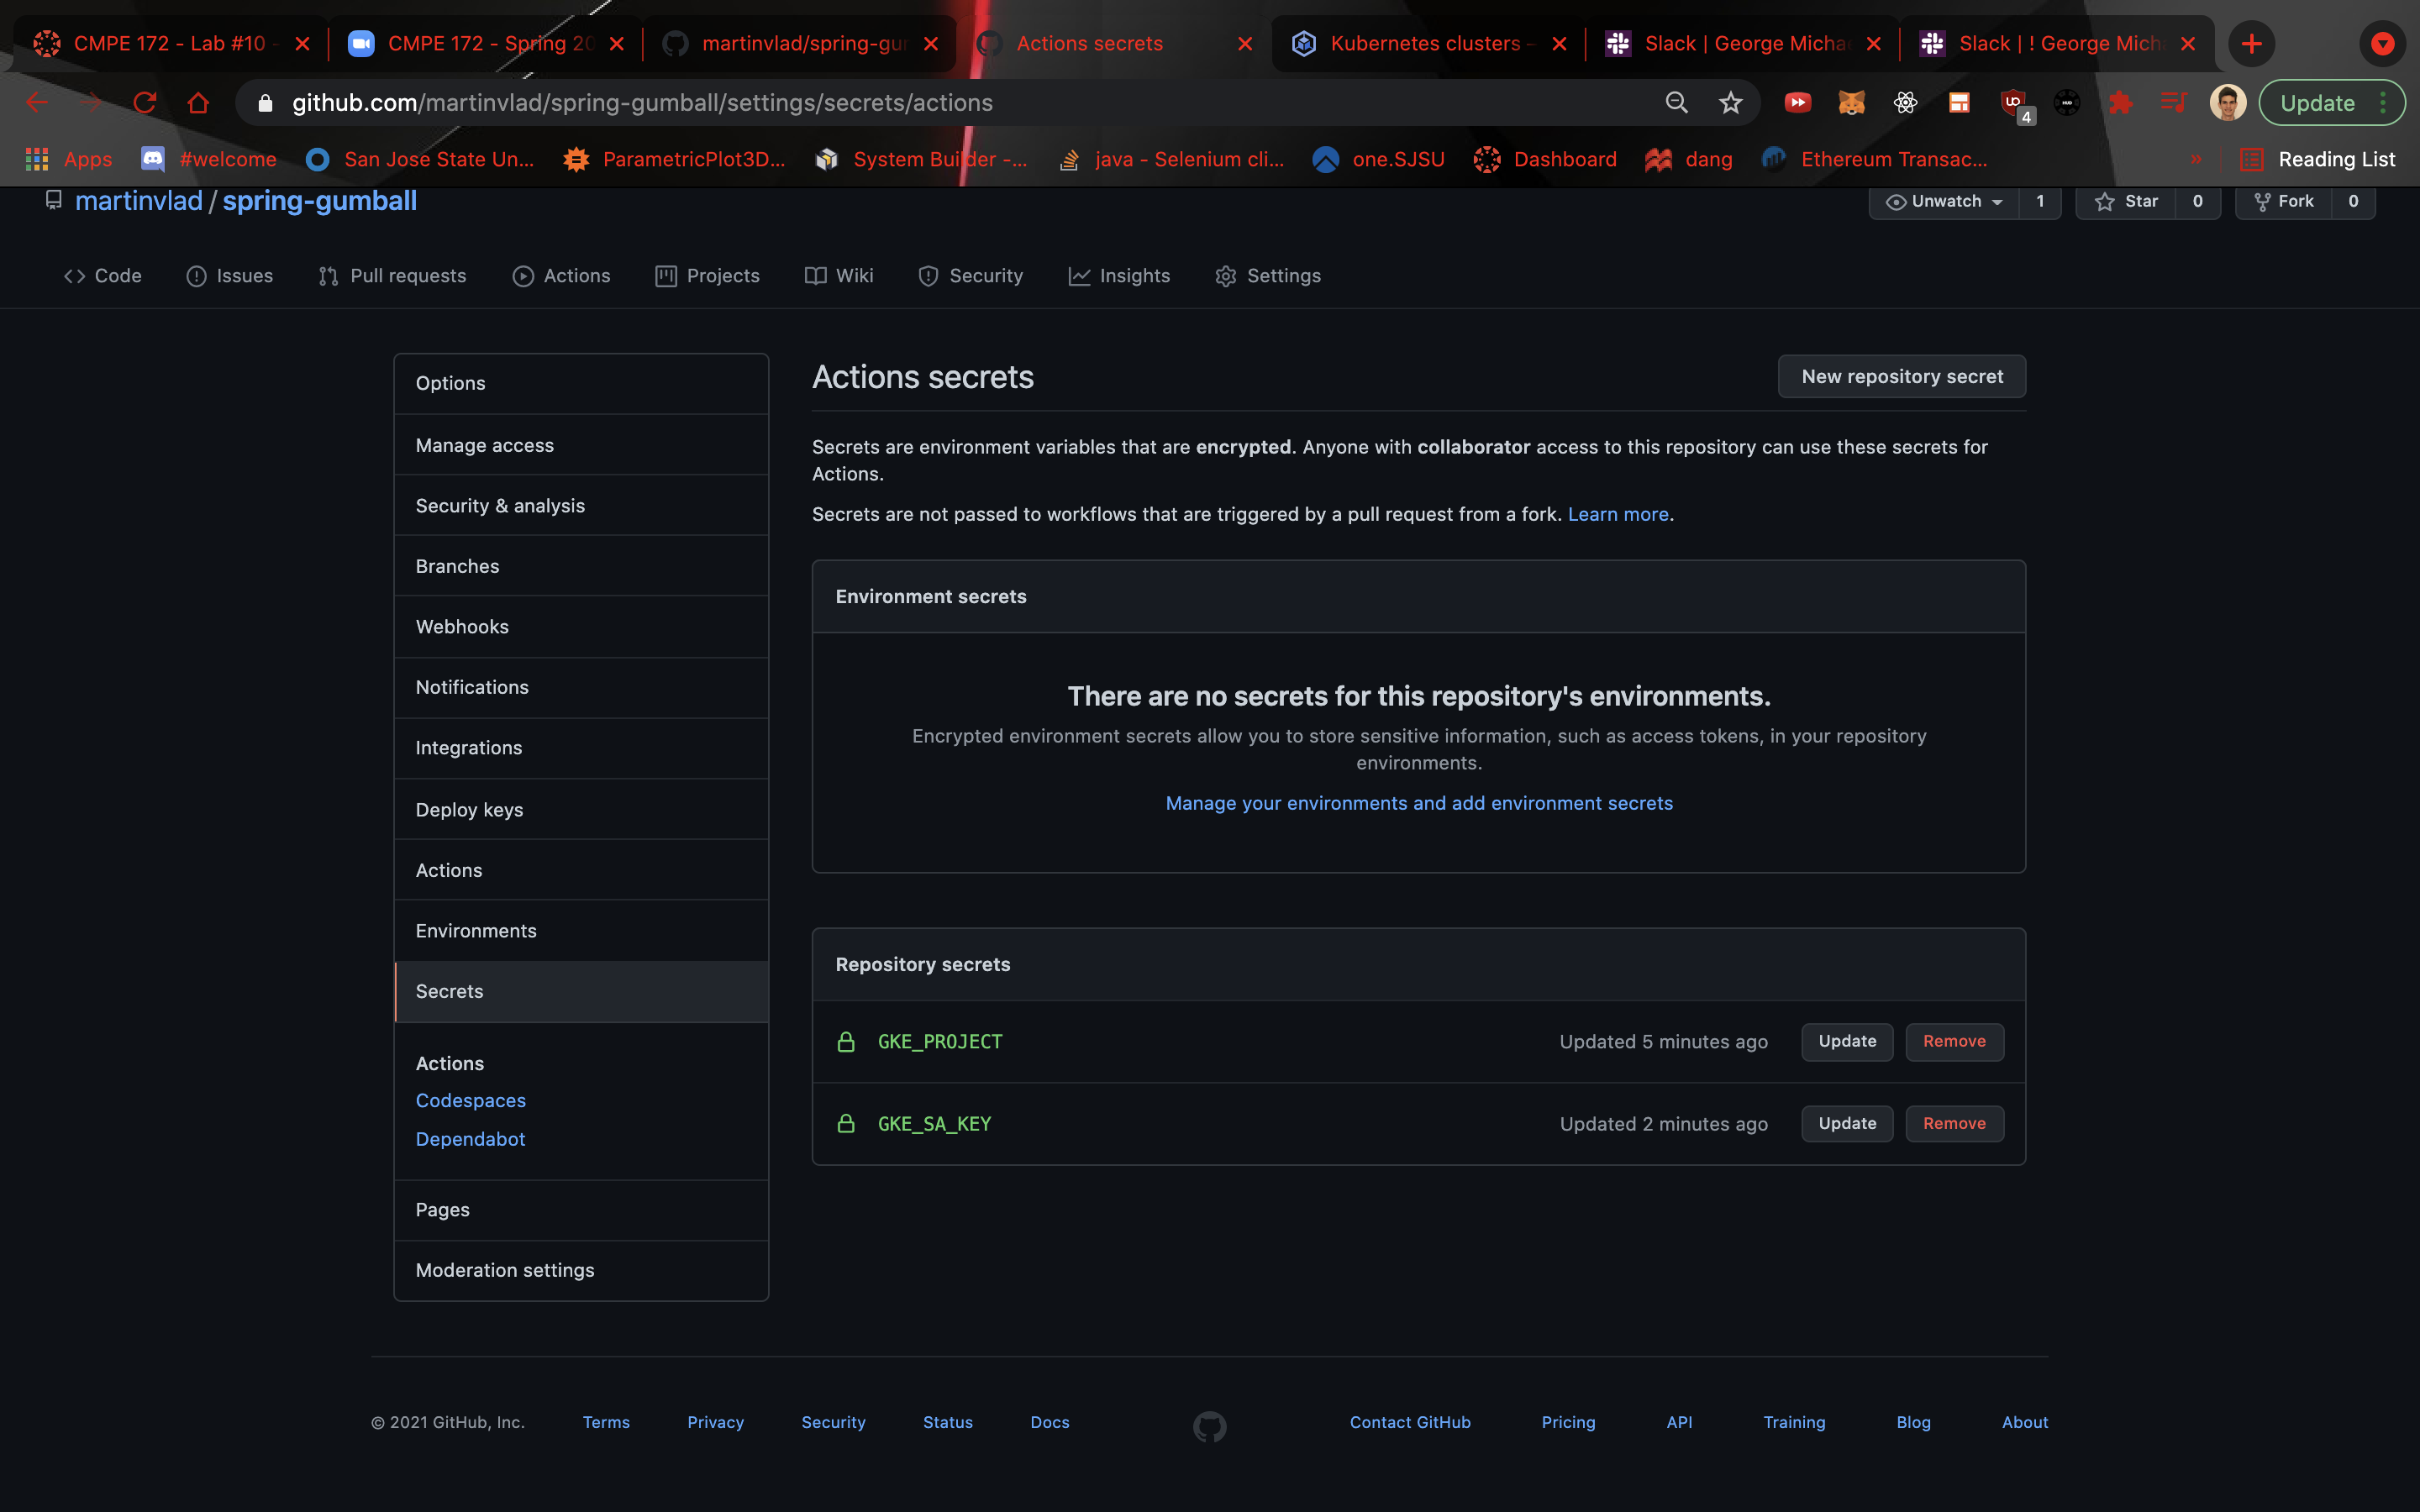Viewport: 2420px width, 1512px height.
Task: Click the React DevTools extension icon
Action: pos(1905,103)
